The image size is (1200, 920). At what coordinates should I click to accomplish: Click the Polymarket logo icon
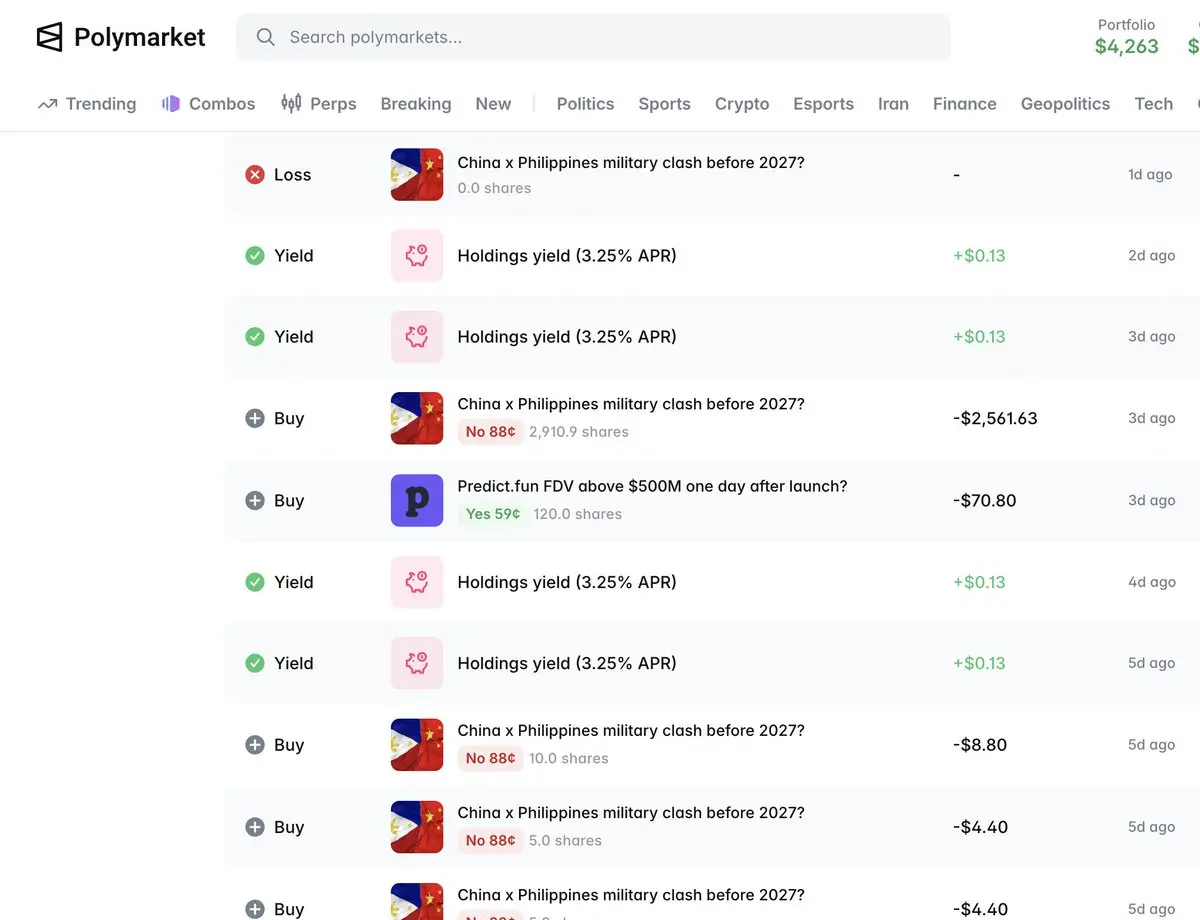50,37
